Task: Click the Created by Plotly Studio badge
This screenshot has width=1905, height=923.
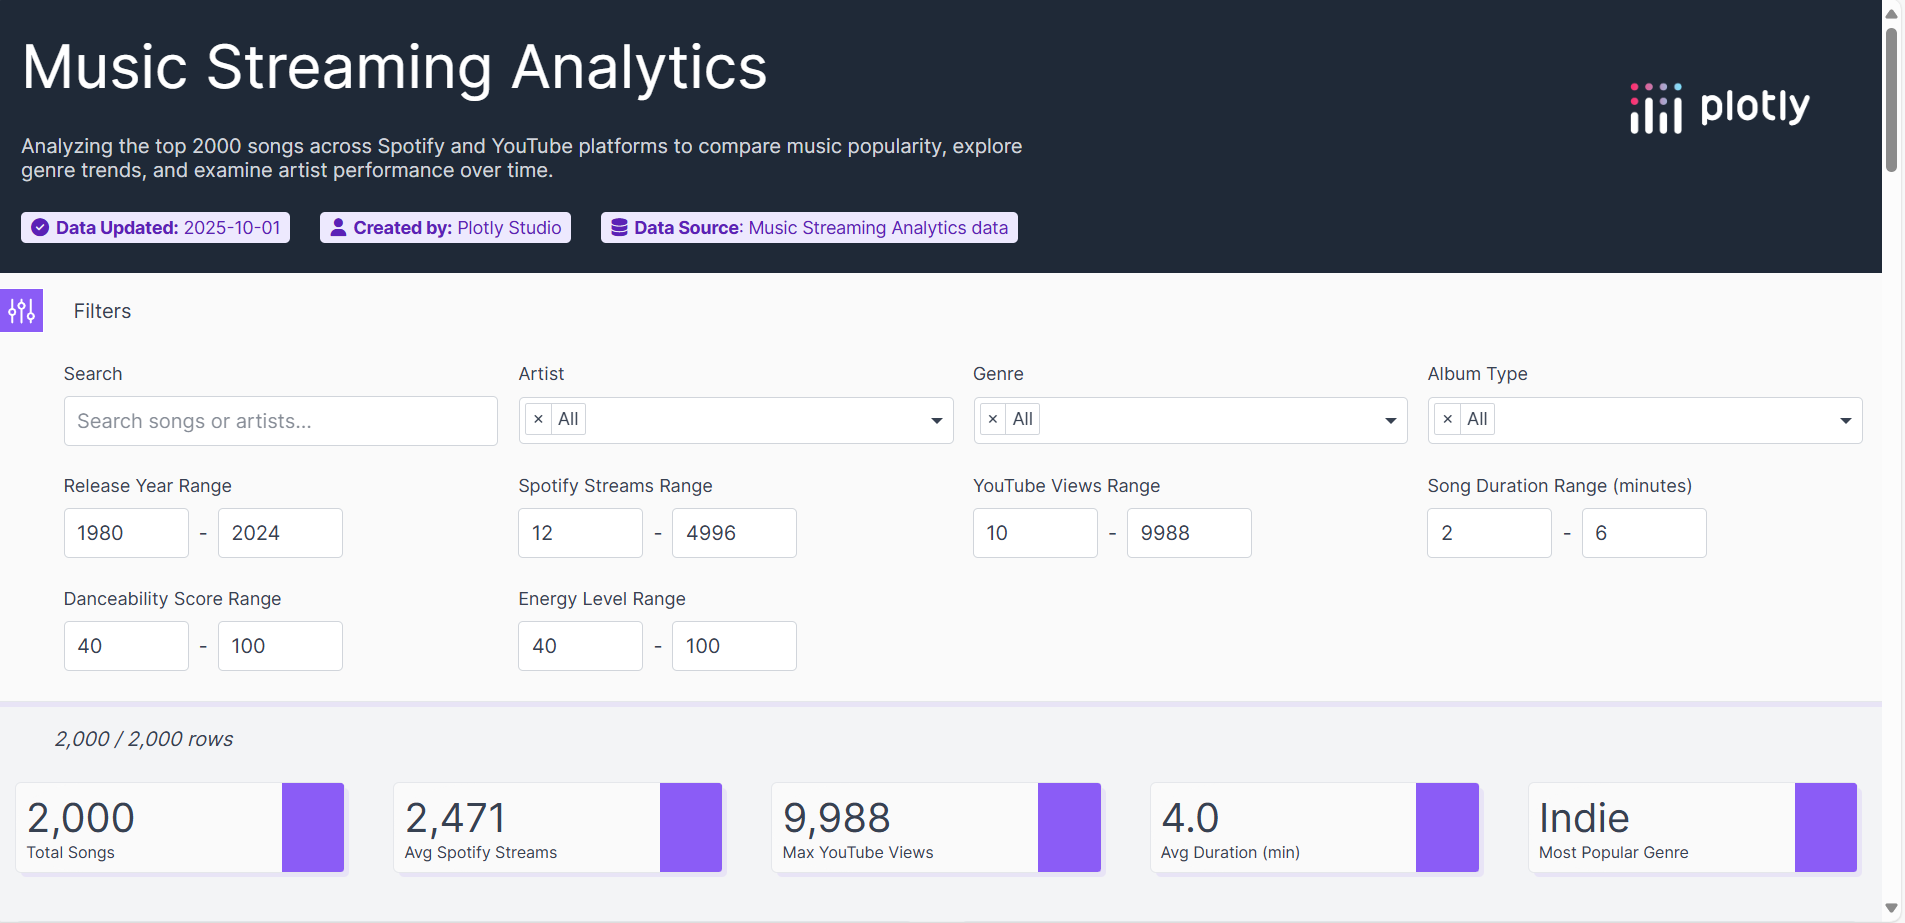Action: [445, 228]
